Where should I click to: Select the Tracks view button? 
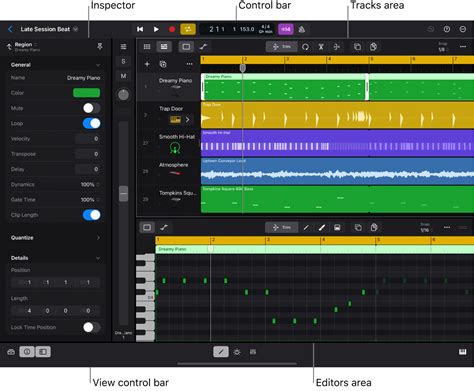pyautogui.click(x=164, y=47)
